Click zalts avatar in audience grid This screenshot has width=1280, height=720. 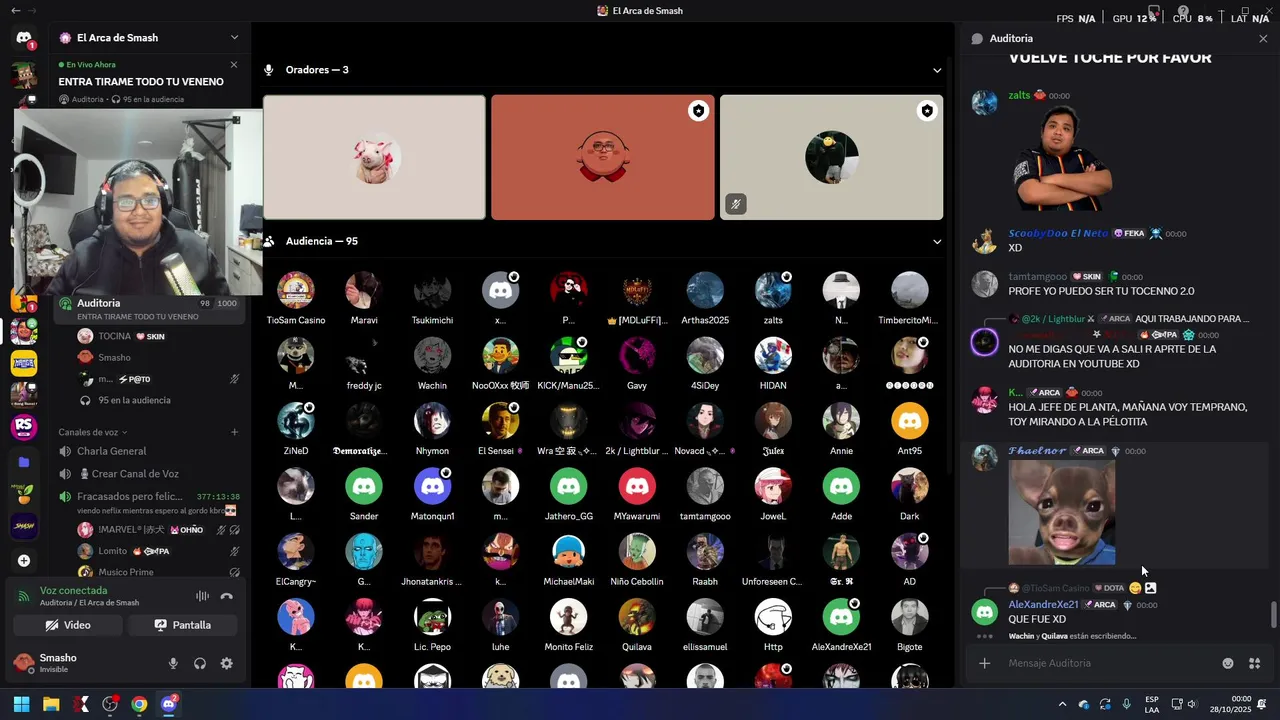[x=773, y=290]
